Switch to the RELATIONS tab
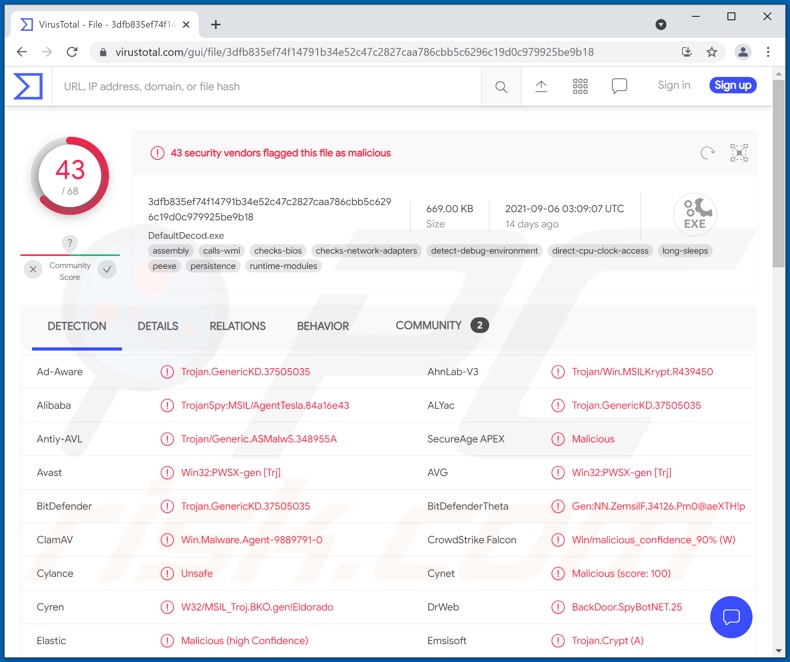The height and width of the screenshot is (662, 790). click(x=237, y=326)
